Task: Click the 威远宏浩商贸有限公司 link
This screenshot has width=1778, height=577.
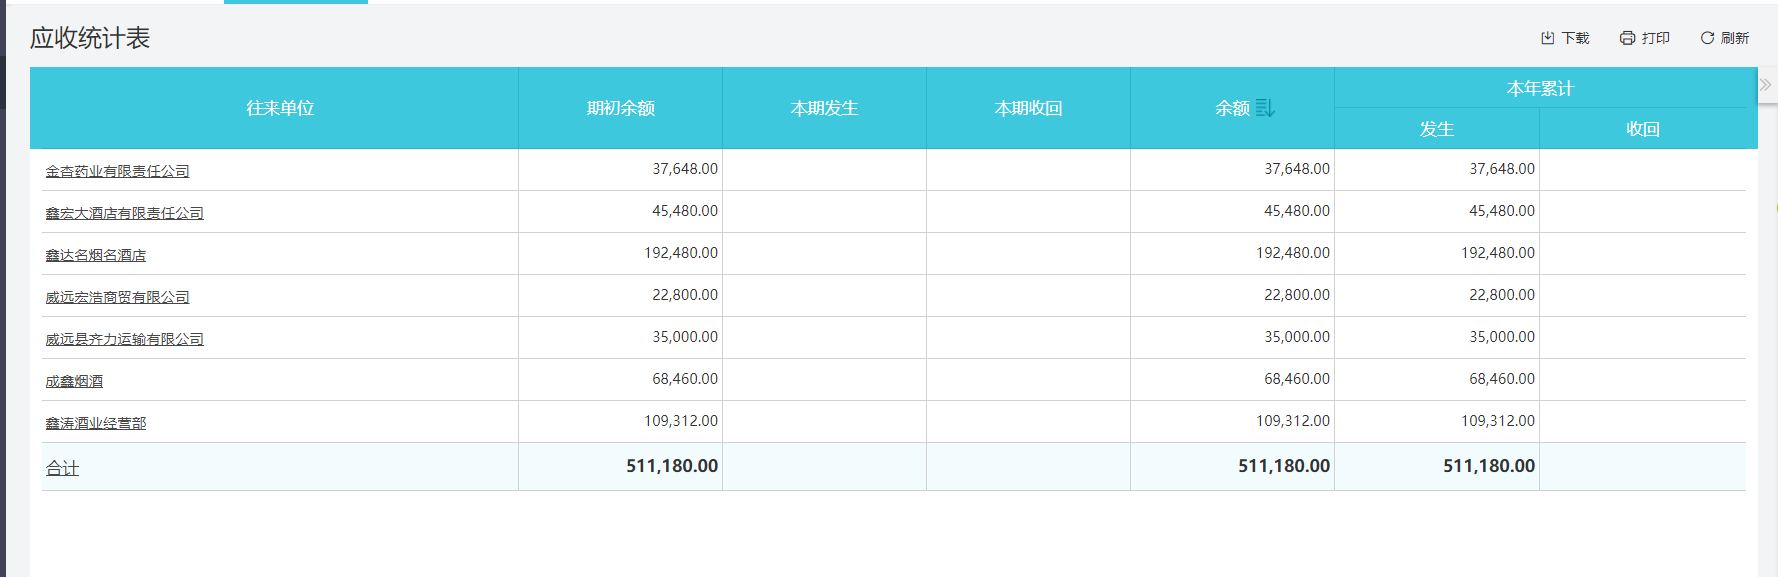Action: [x=117, y=297]
